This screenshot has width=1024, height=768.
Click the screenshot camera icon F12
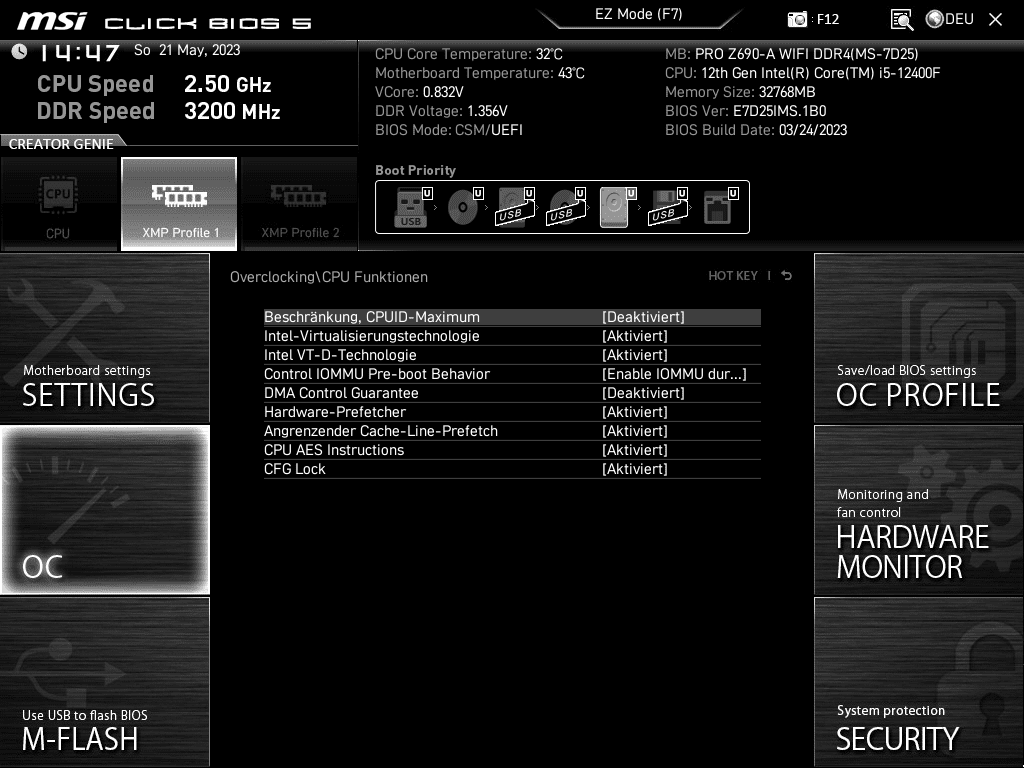[797, 20]
